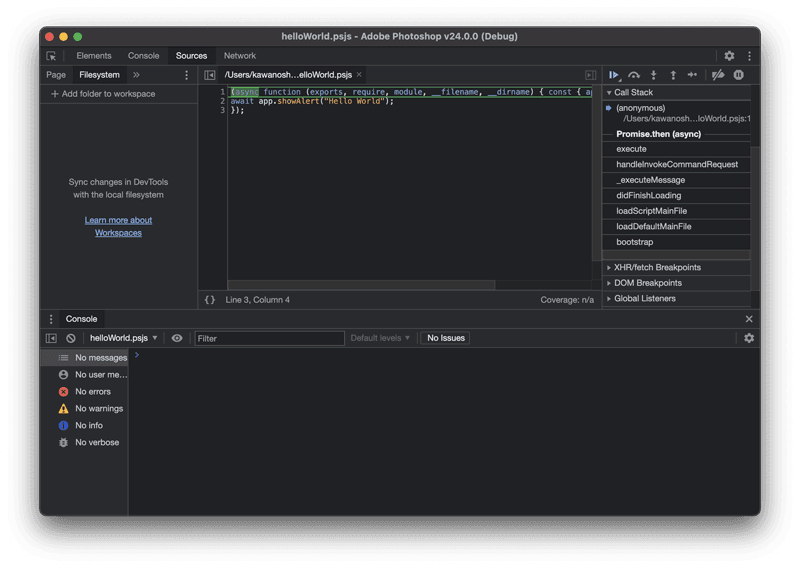Screen dimensions: 800x568
Task: Click the console Filter input field
Action: tap(269, 338)
